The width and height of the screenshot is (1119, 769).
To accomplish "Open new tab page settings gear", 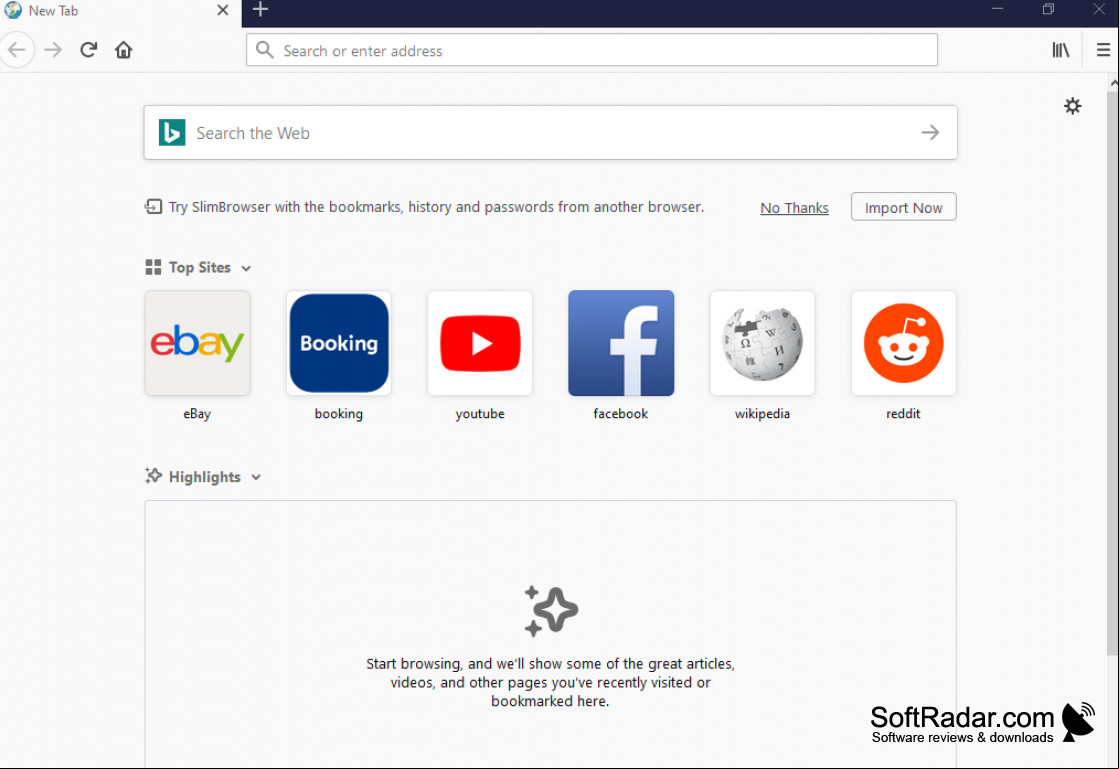I will [1073, 106].
